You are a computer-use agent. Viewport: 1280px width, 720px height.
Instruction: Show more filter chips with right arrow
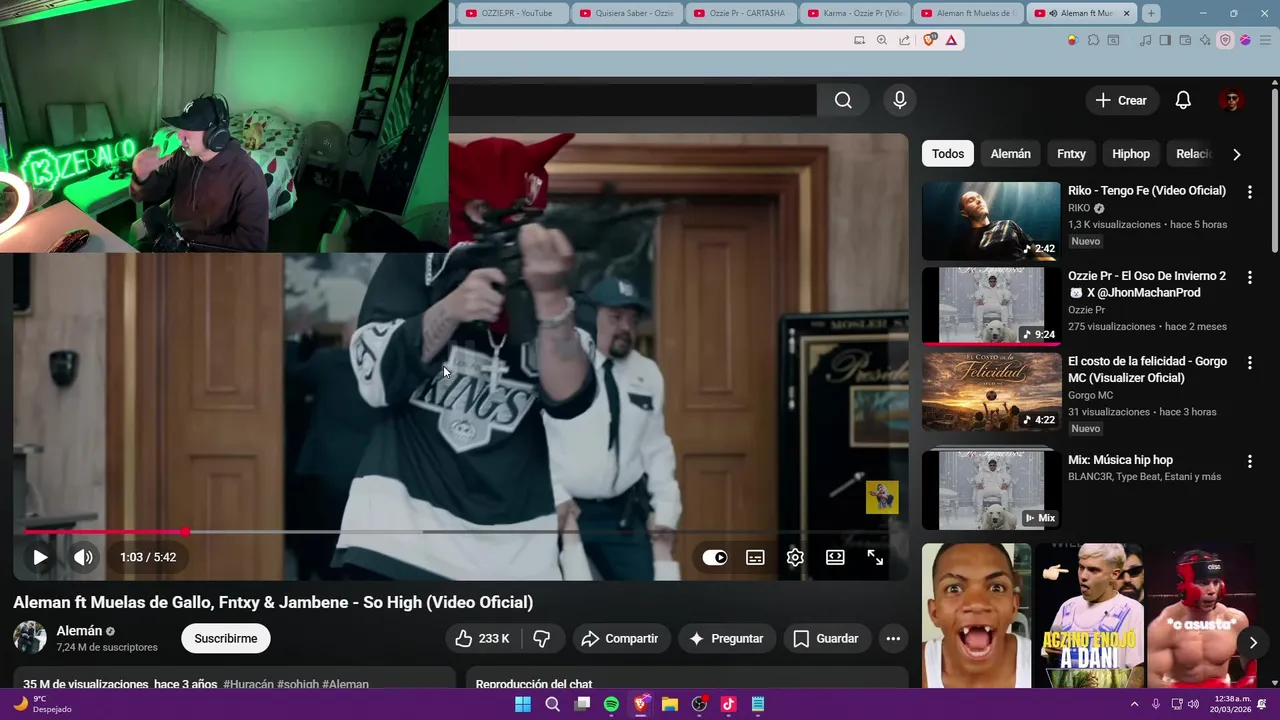(x=1236, y=154)
